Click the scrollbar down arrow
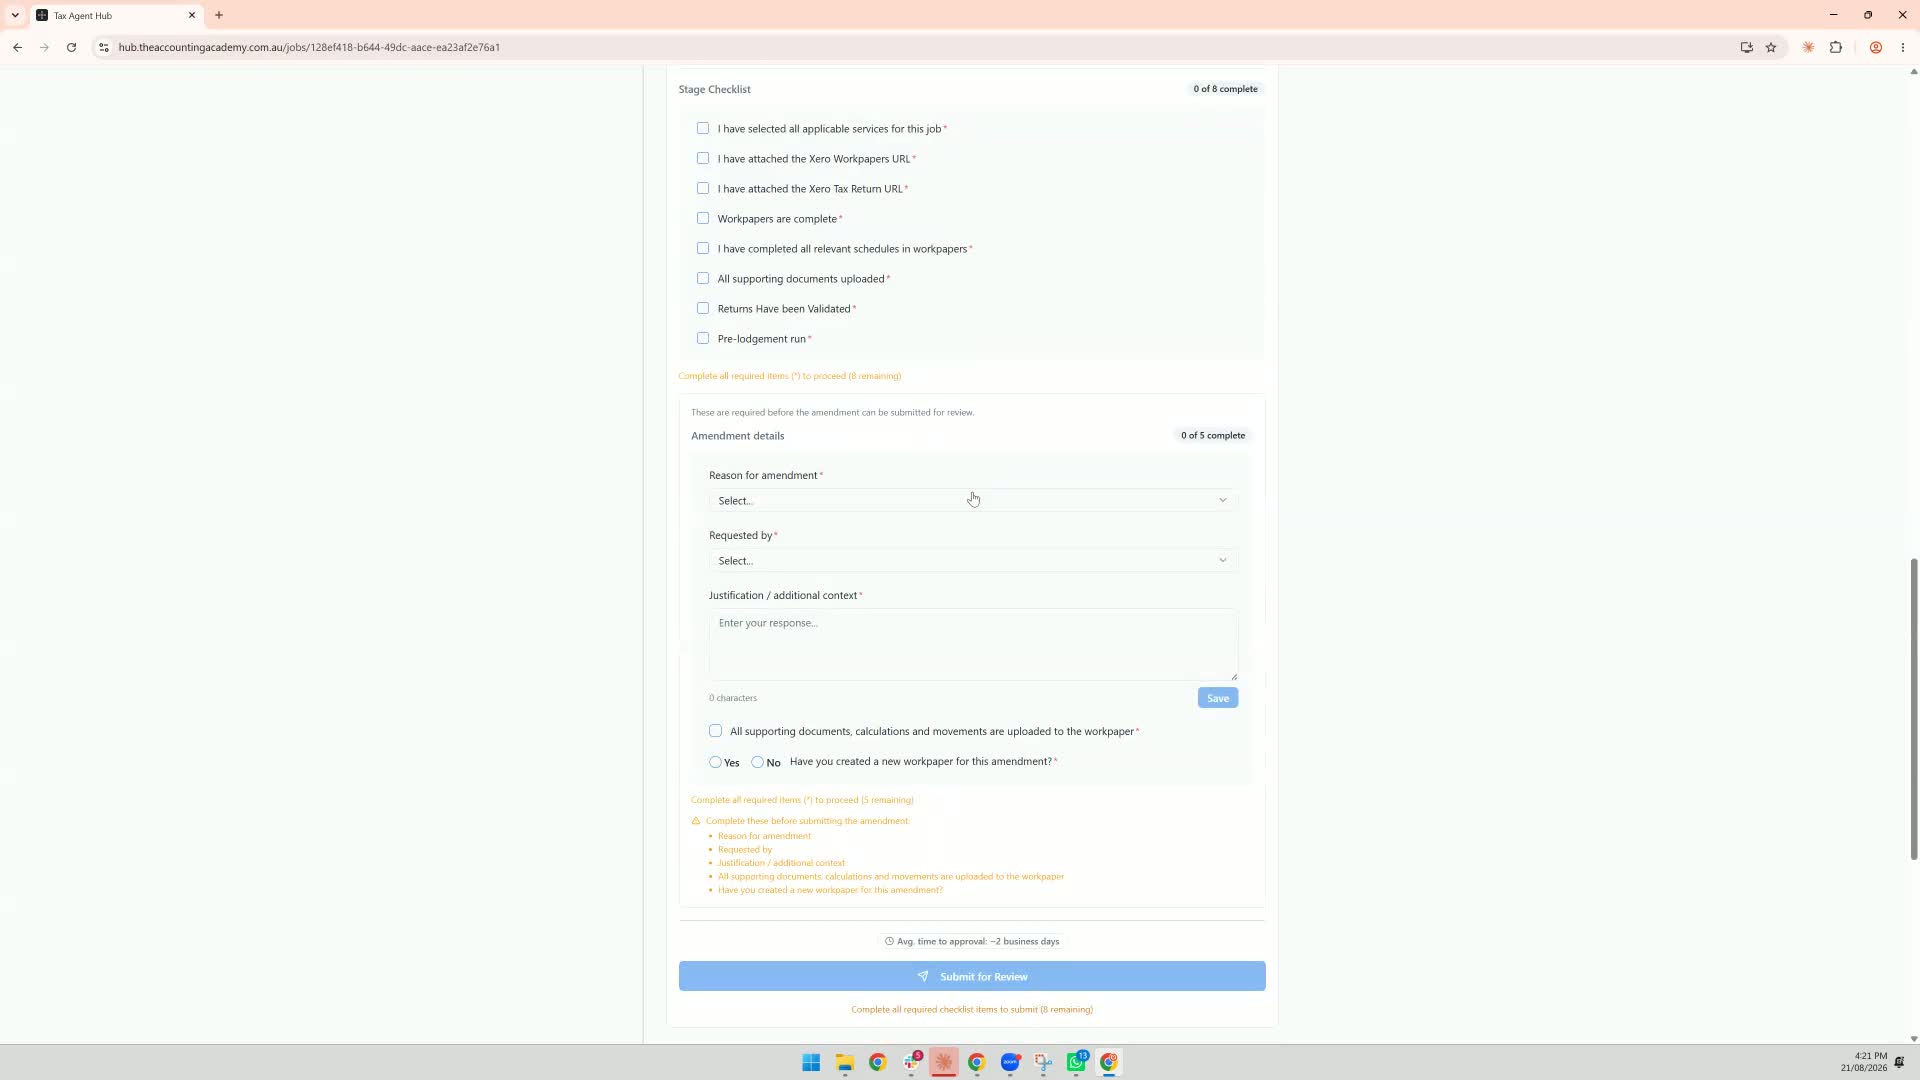The height and width of the screenshot is (1080, 1920). click(x=1914, y=1039)
